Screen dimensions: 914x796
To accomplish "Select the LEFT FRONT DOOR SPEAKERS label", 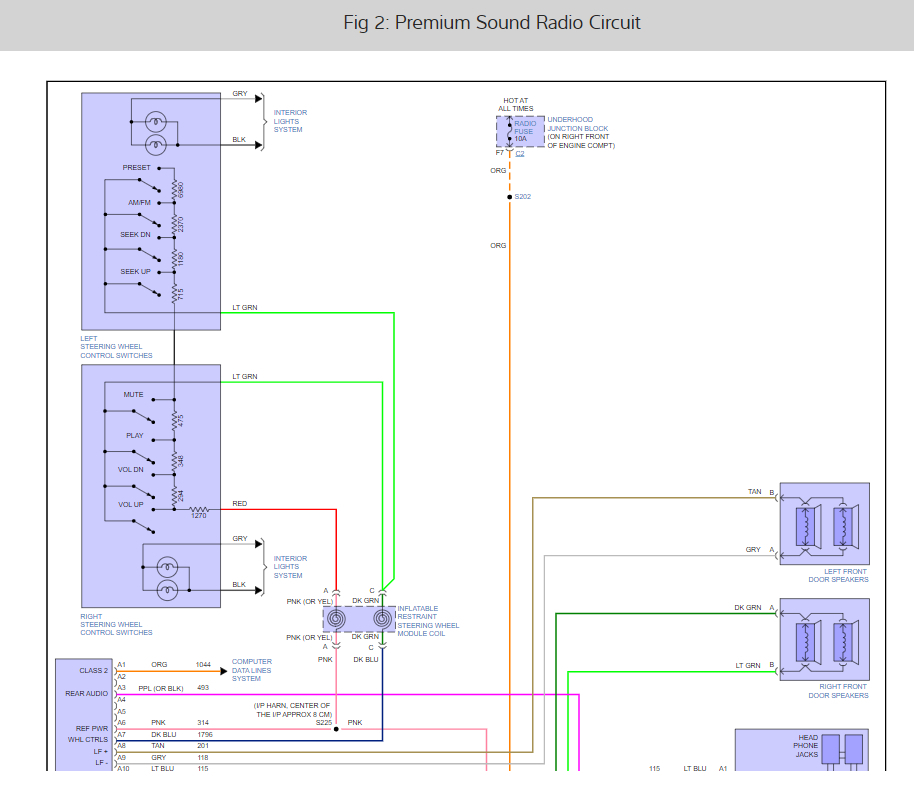I will tap(838, 576).
